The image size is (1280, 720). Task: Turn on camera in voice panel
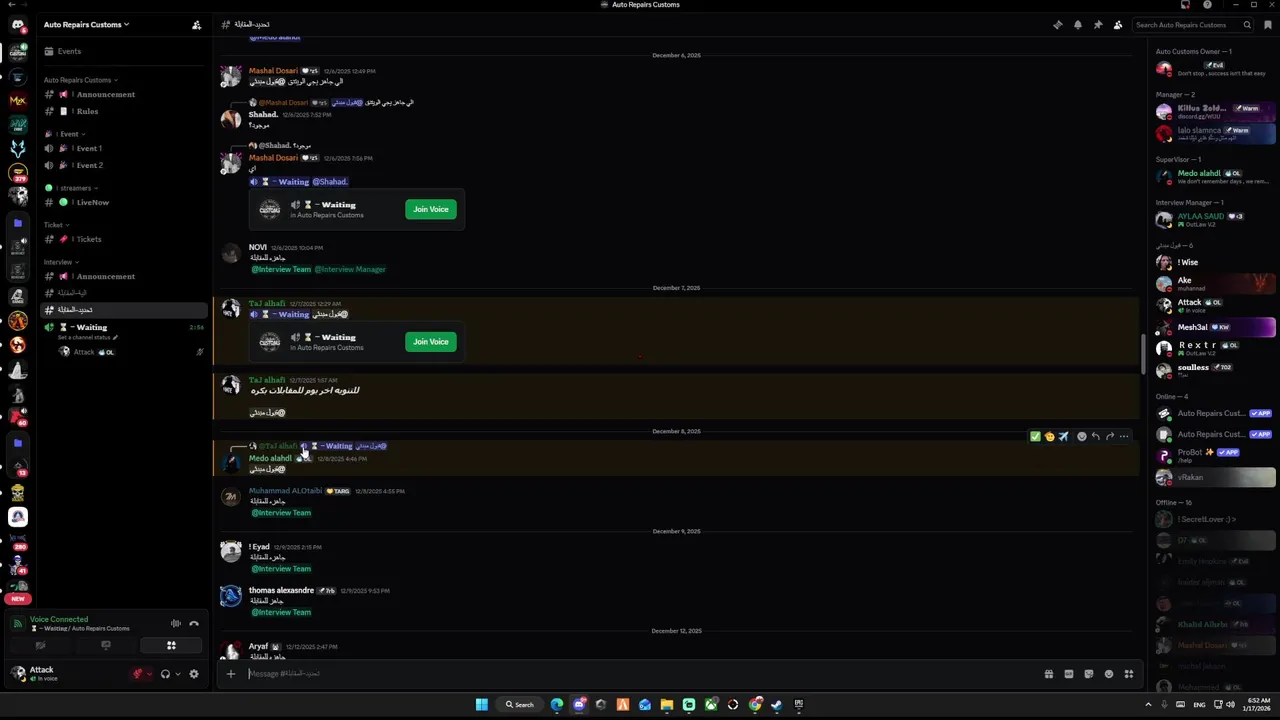(40, 646)
